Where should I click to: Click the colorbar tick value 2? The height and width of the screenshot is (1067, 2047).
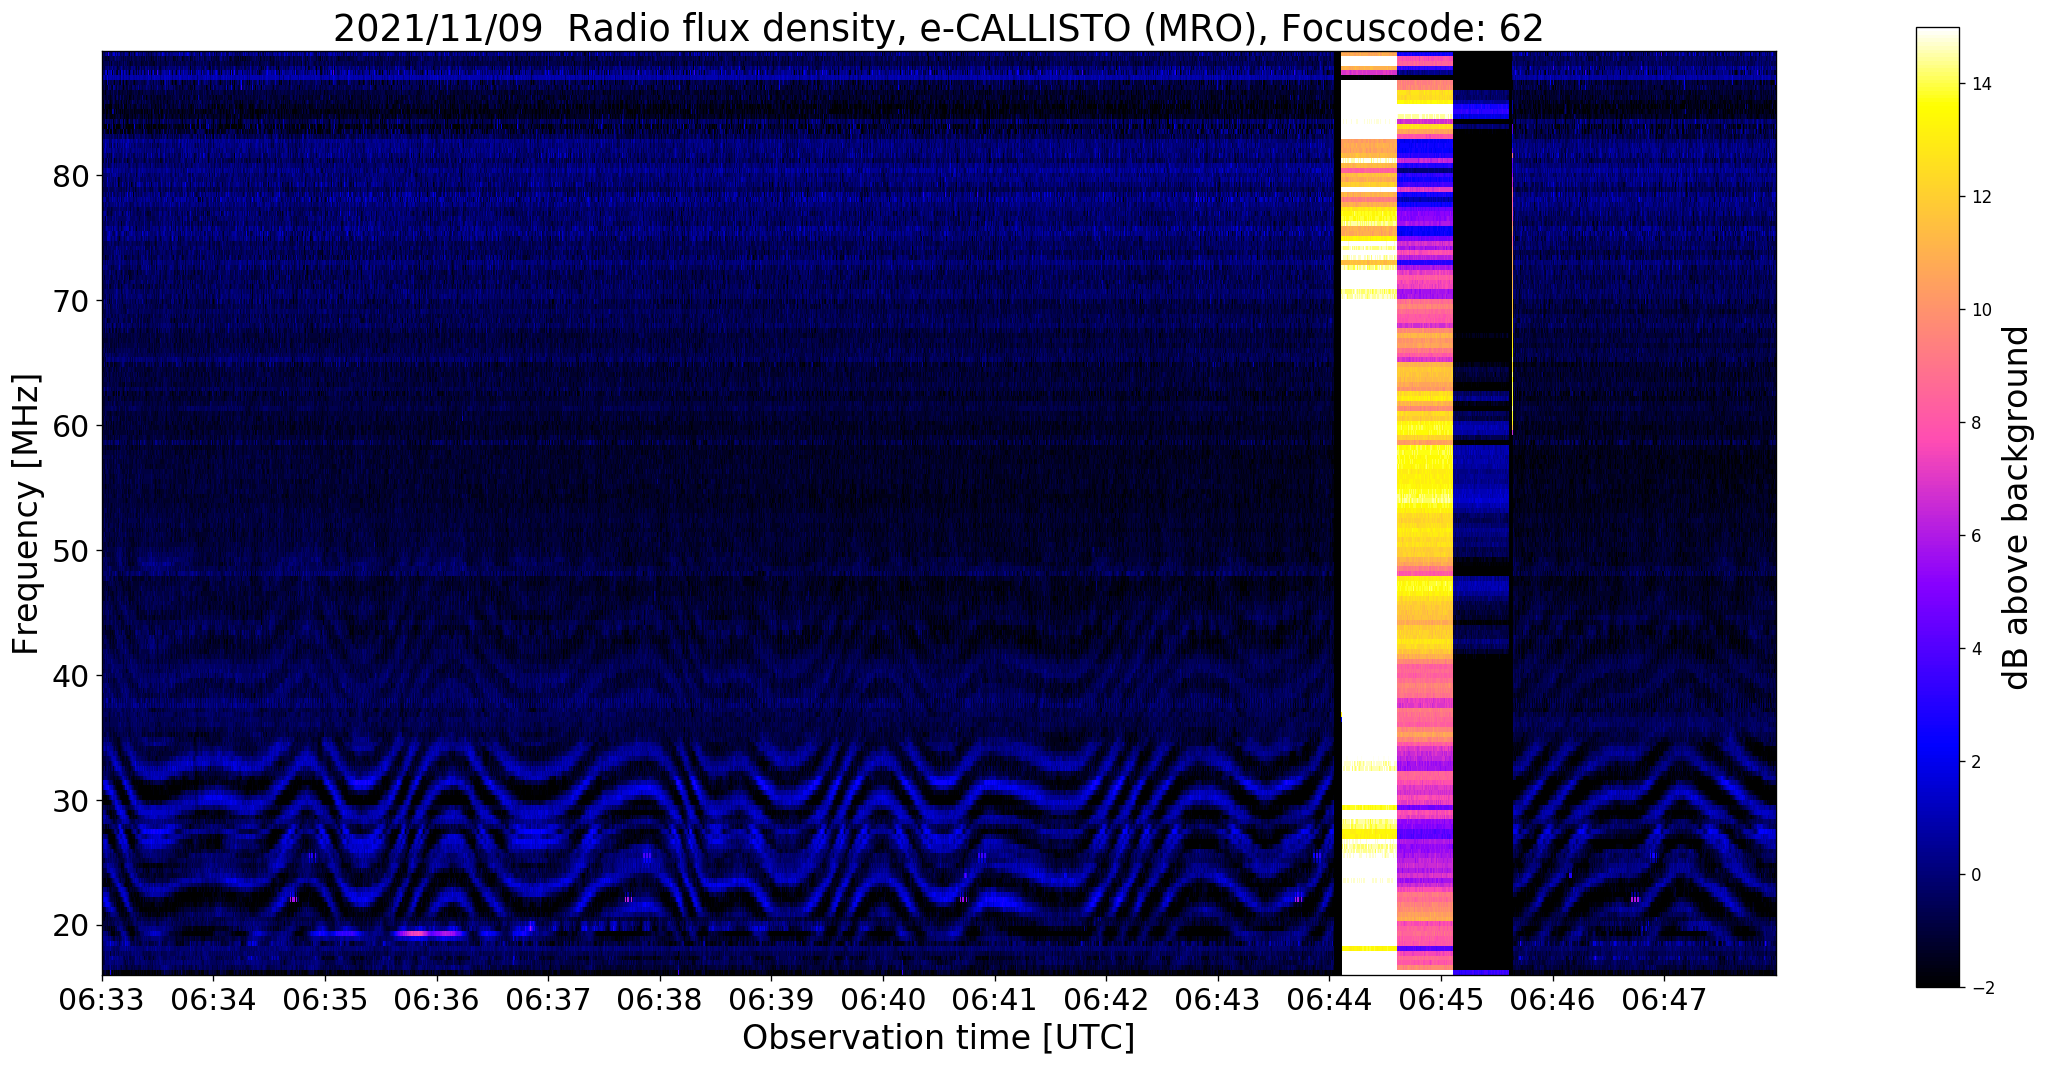click(x=1975, y=762)
